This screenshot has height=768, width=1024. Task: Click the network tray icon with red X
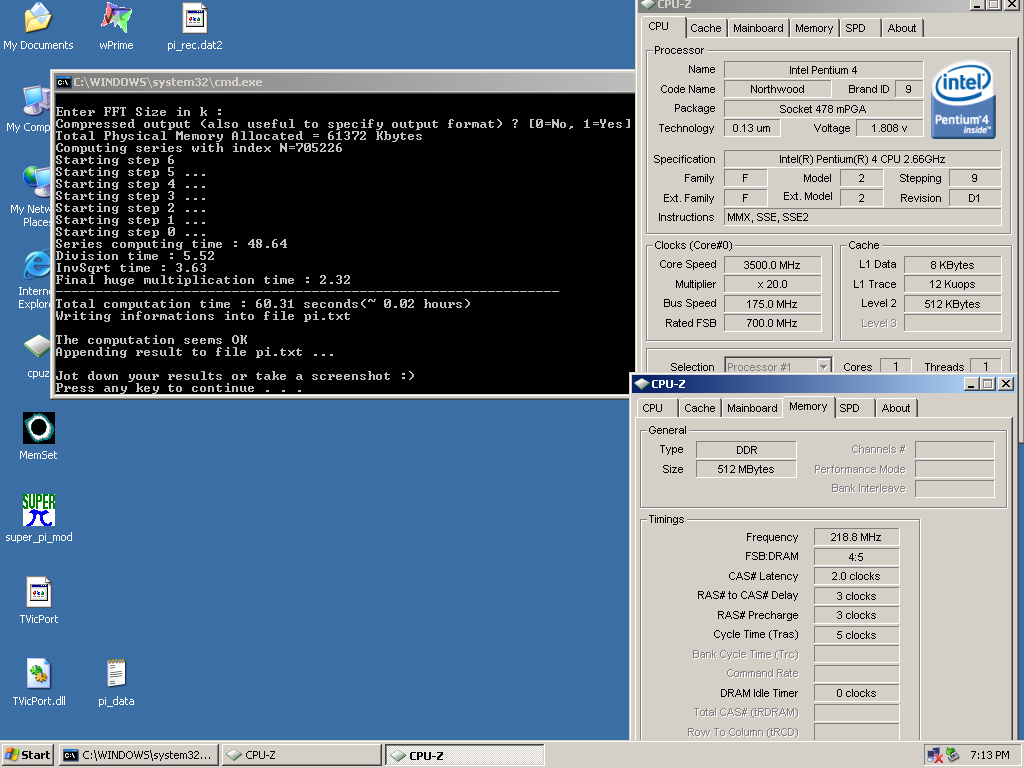point(935,755)
